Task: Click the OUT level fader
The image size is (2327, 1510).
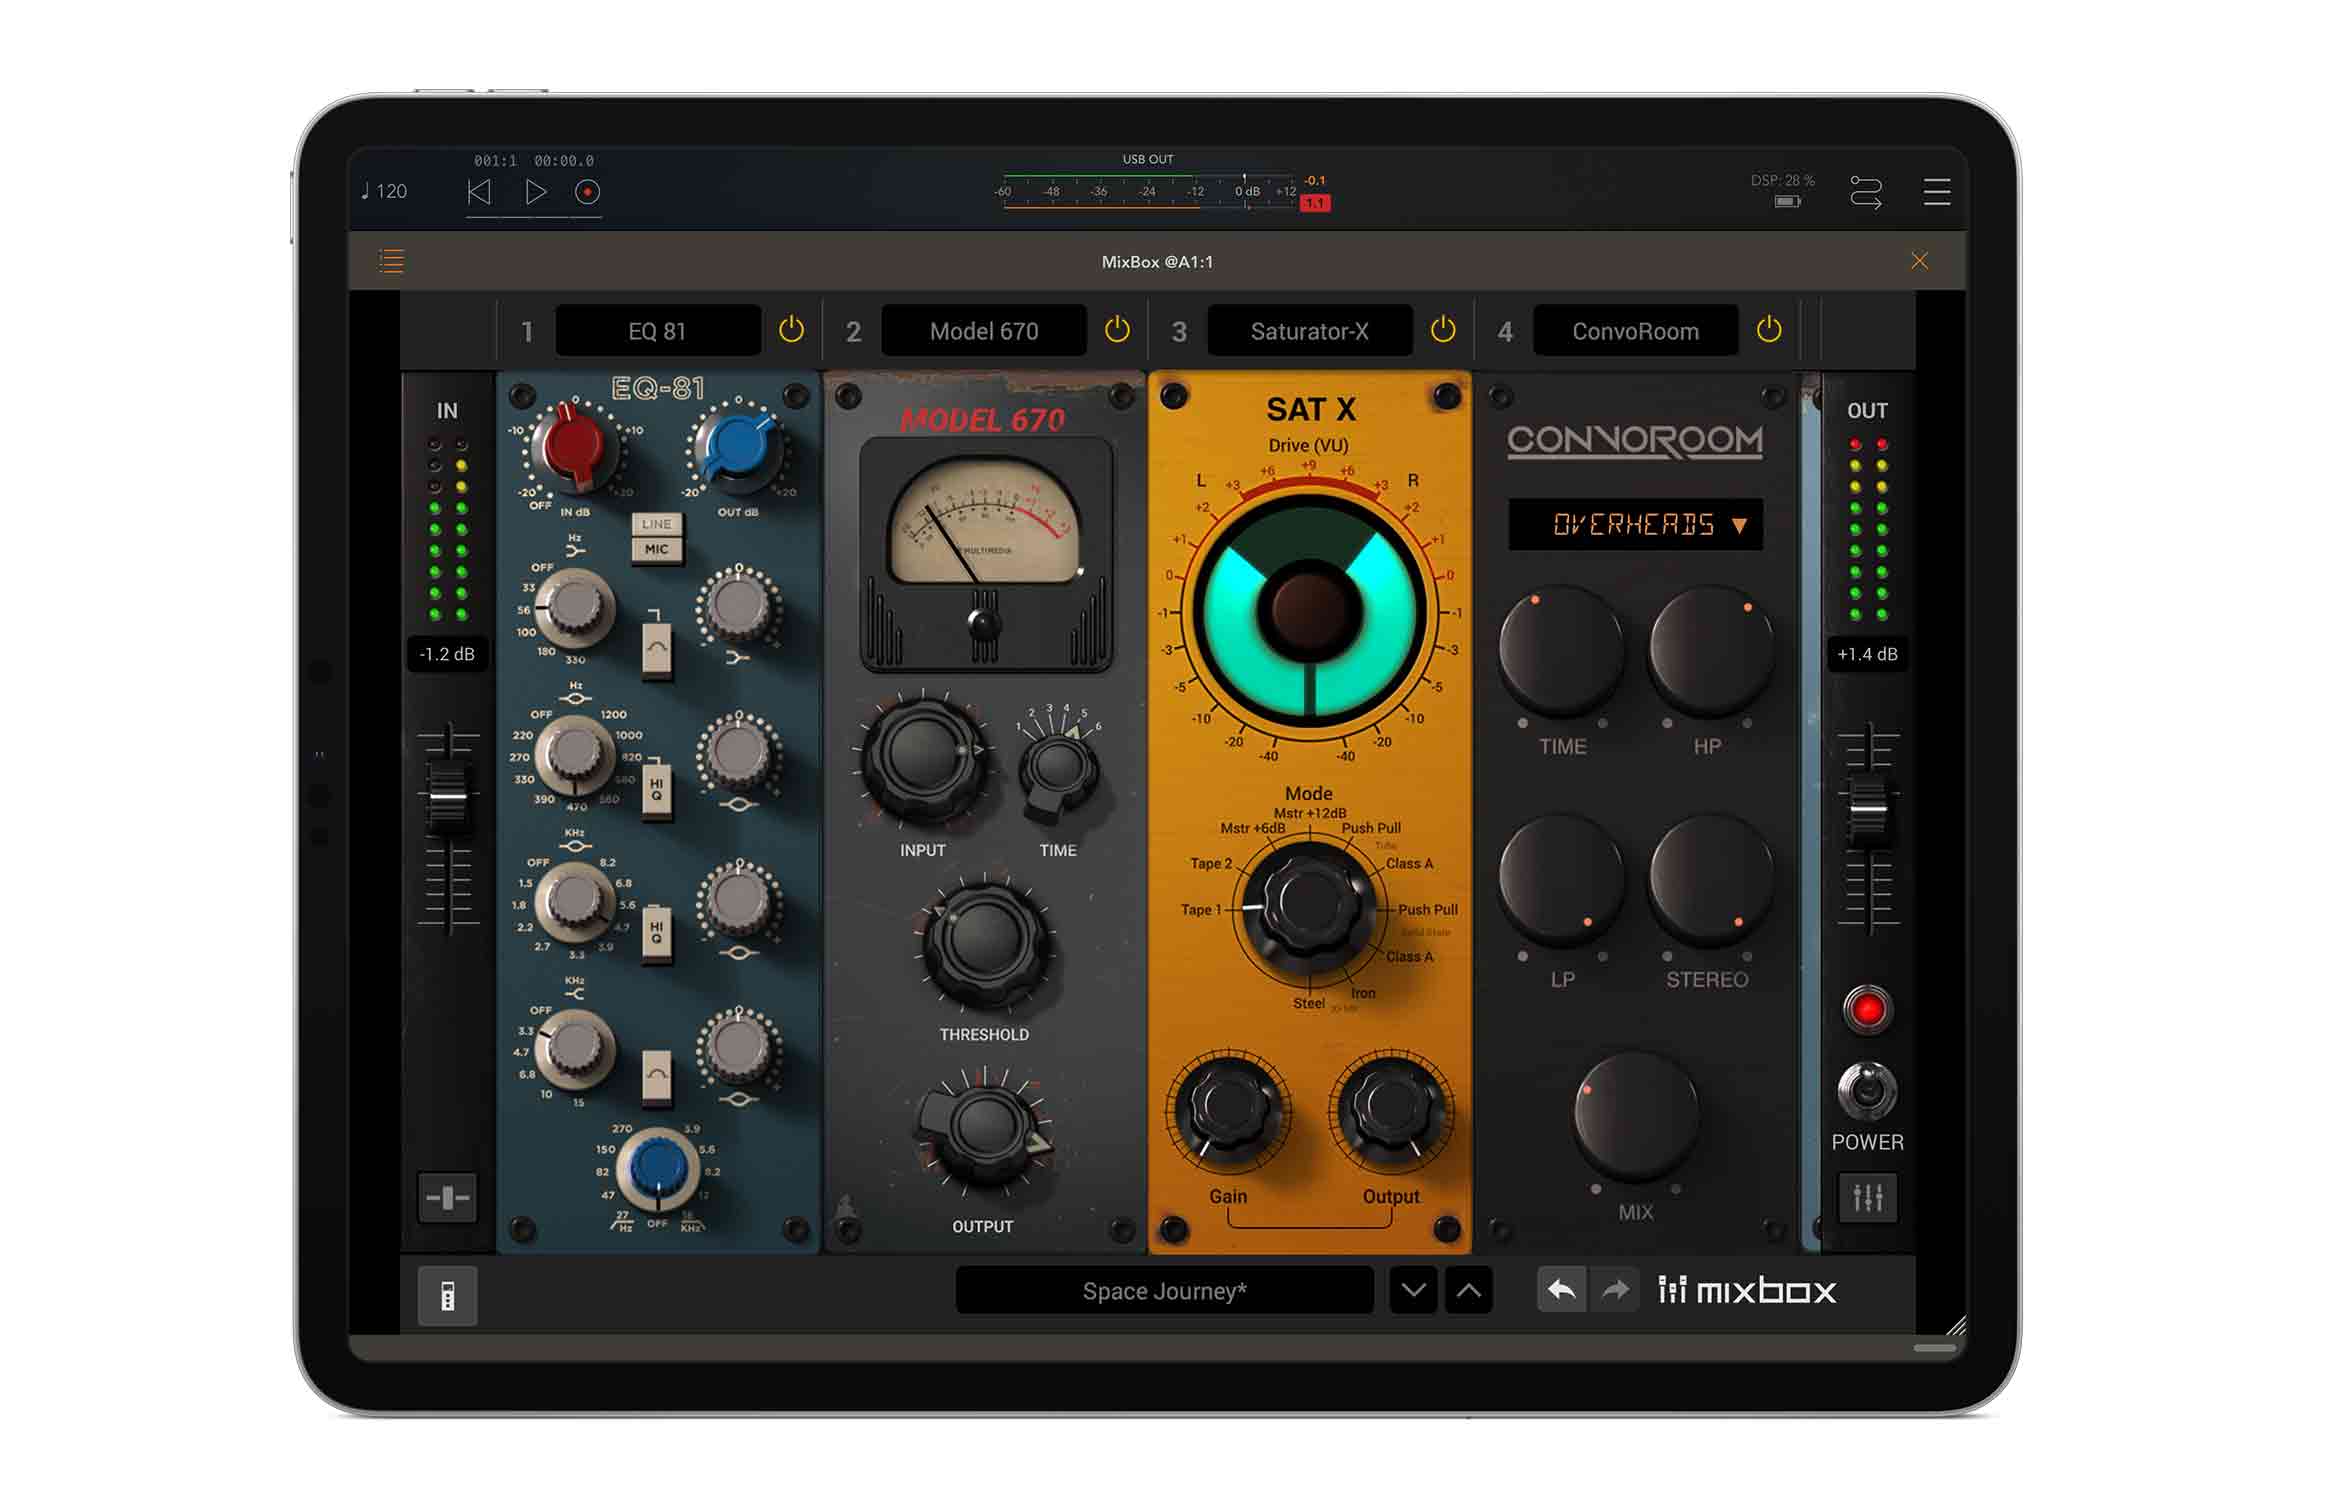Action: [1867, 810]
